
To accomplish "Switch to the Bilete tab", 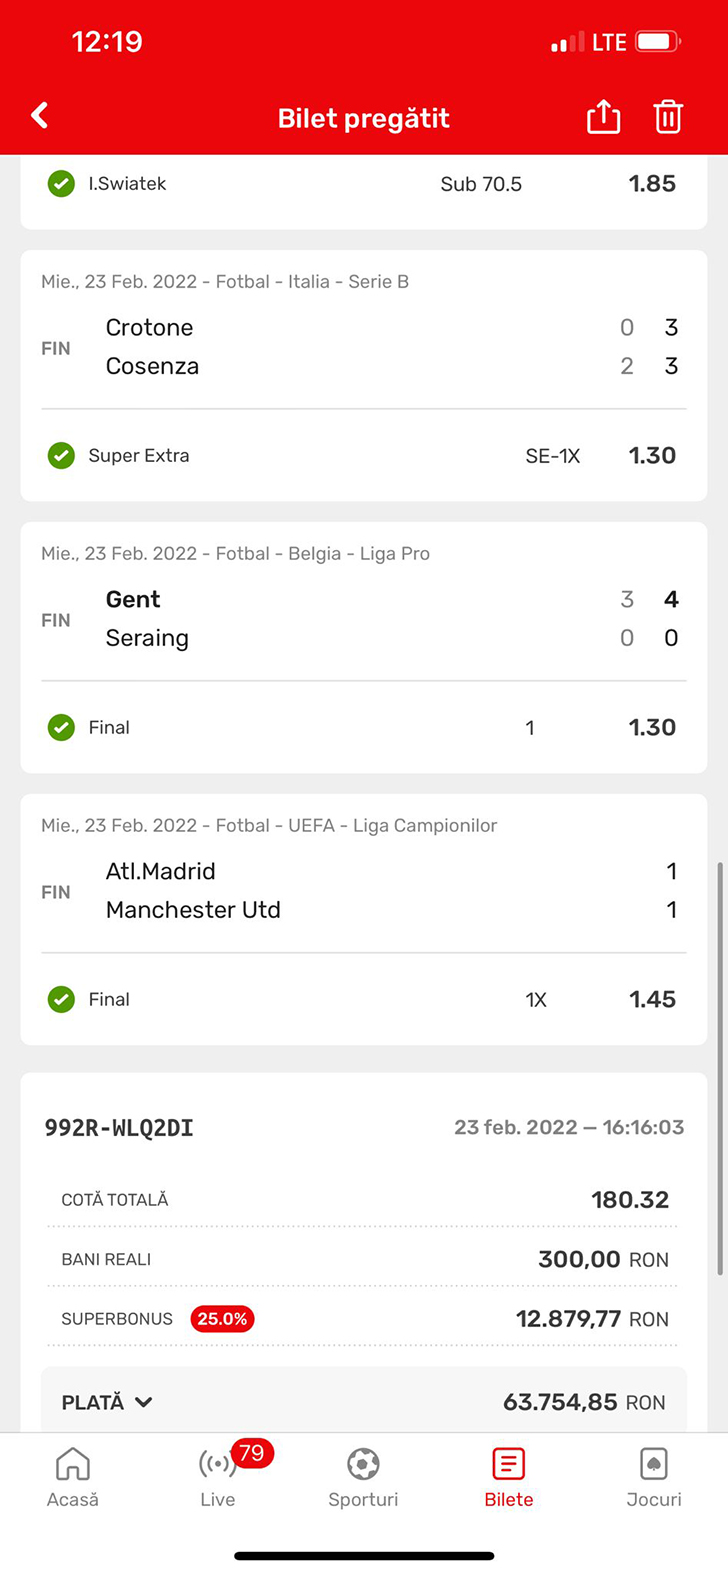I will 508,1478.
